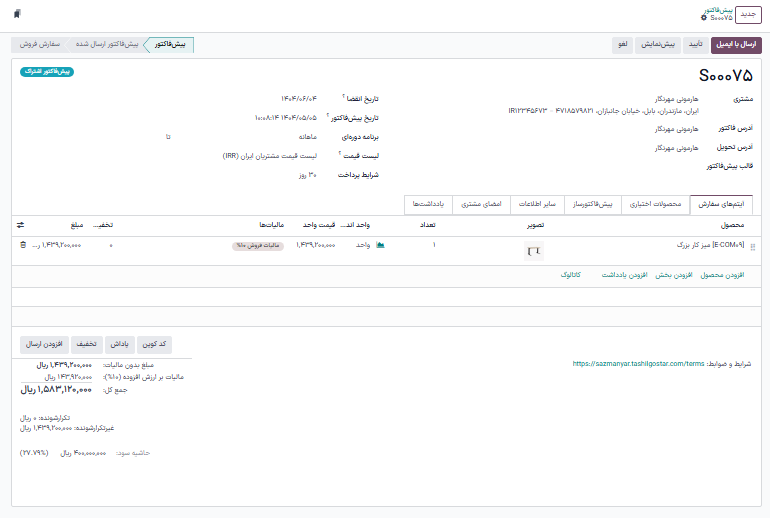Delete the order line with trash icon
Viewport: 770px width, 518px height.
tap(22, 245)
